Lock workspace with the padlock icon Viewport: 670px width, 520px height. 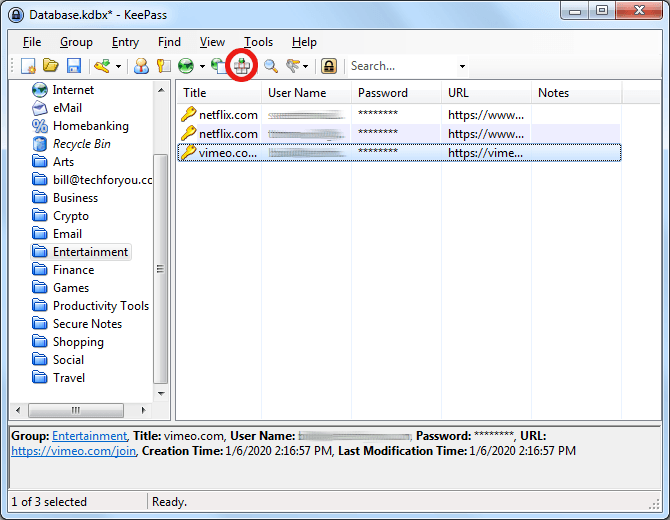tap(329, 66)
